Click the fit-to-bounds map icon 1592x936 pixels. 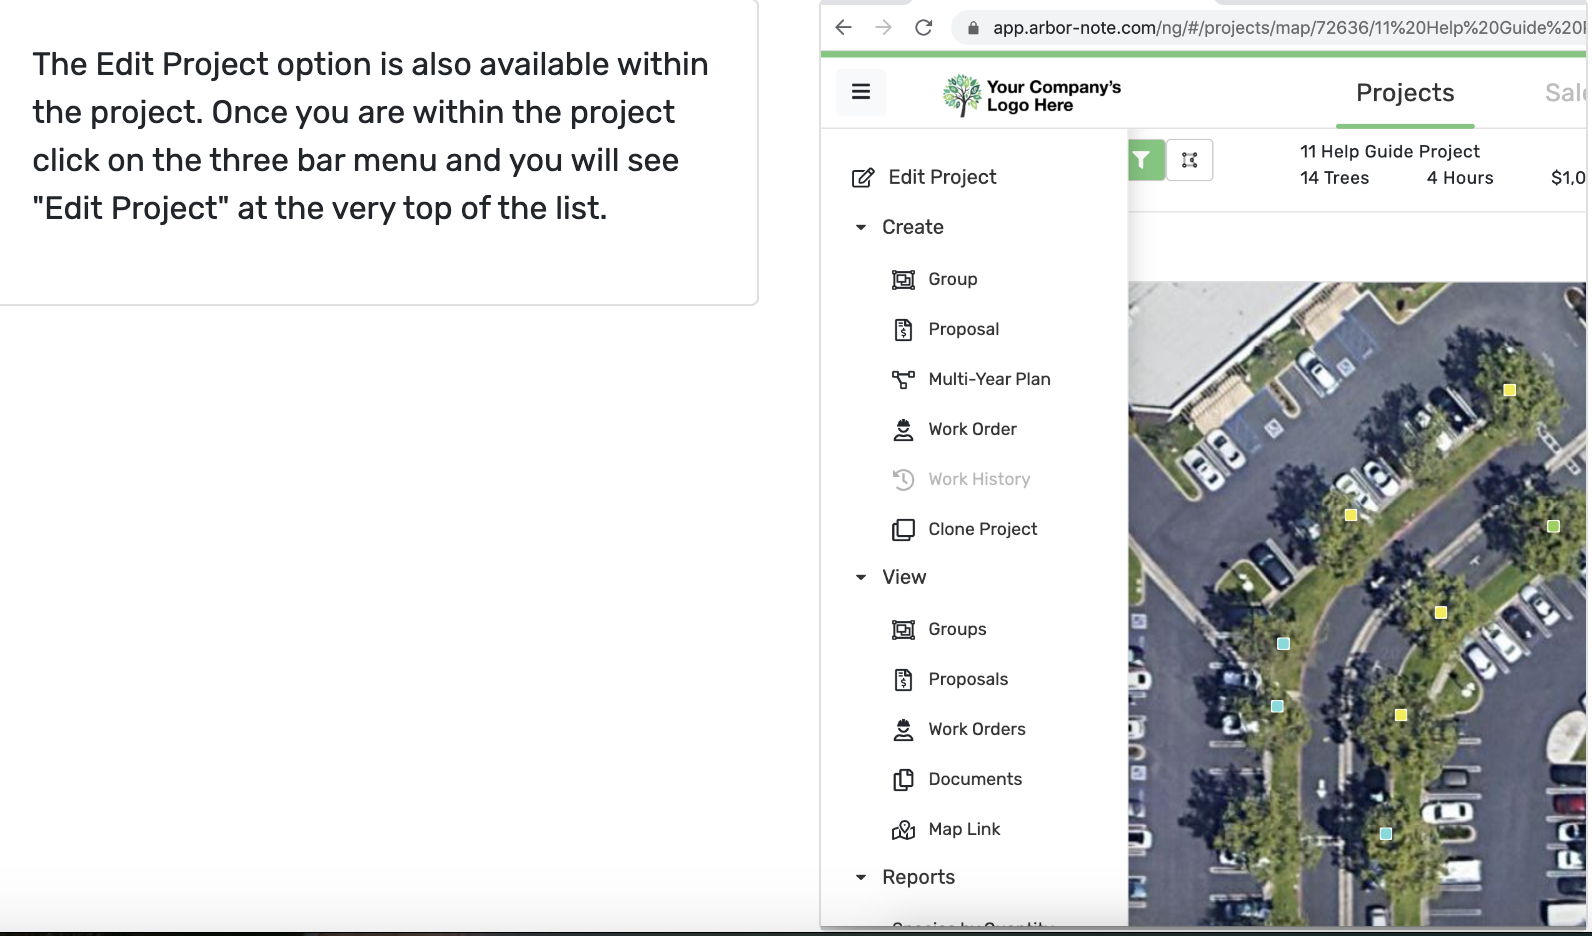click(1189, 160)
